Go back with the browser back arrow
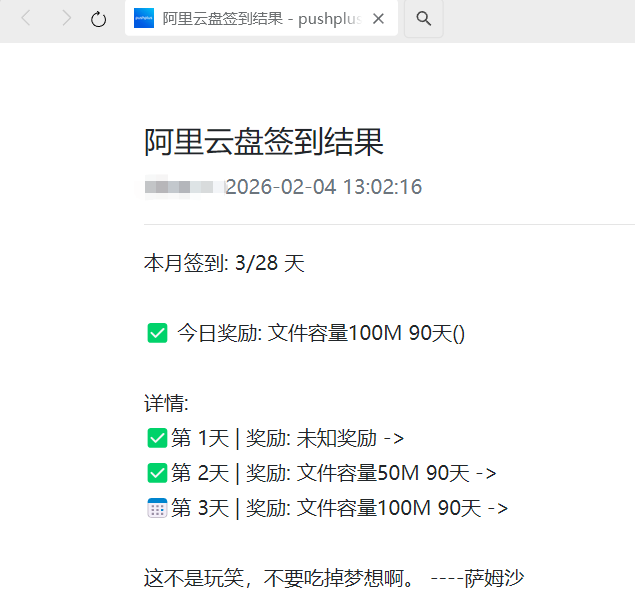The height and width of the screenshot is (613, 635). click(26, 18)
